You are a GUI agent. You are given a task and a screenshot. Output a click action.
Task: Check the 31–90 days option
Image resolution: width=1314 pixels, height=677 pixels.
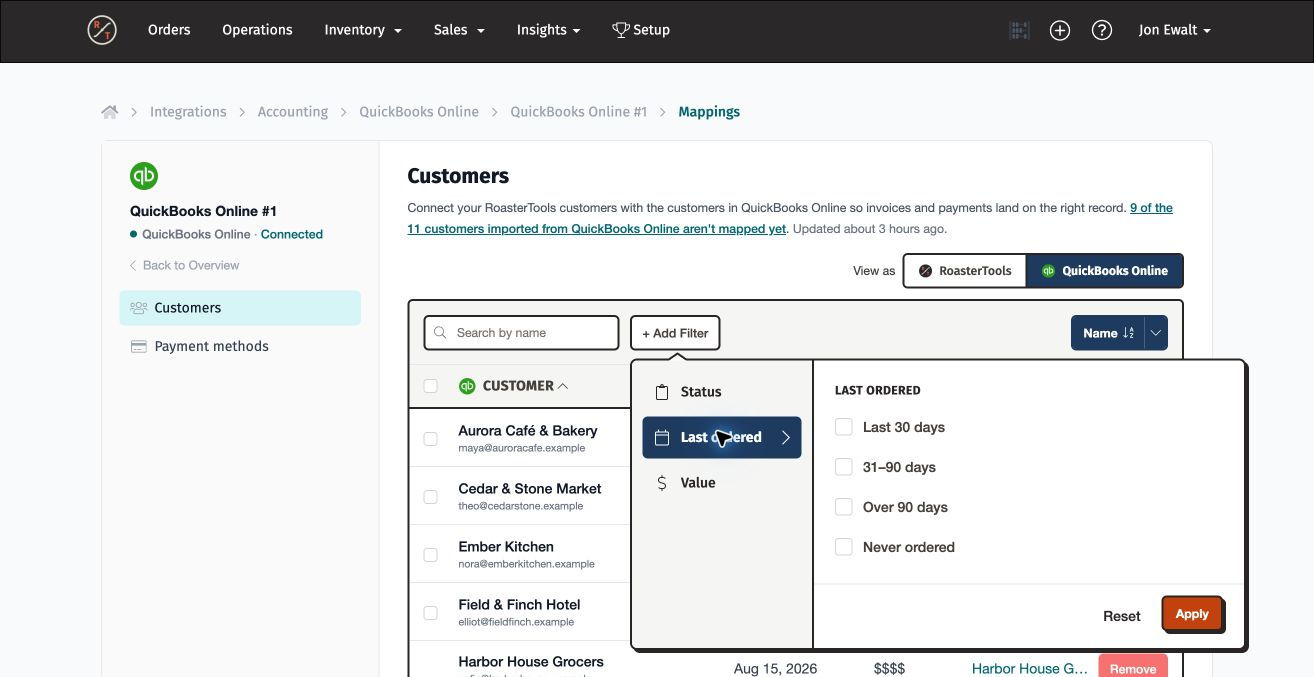(x=844, y=467)
